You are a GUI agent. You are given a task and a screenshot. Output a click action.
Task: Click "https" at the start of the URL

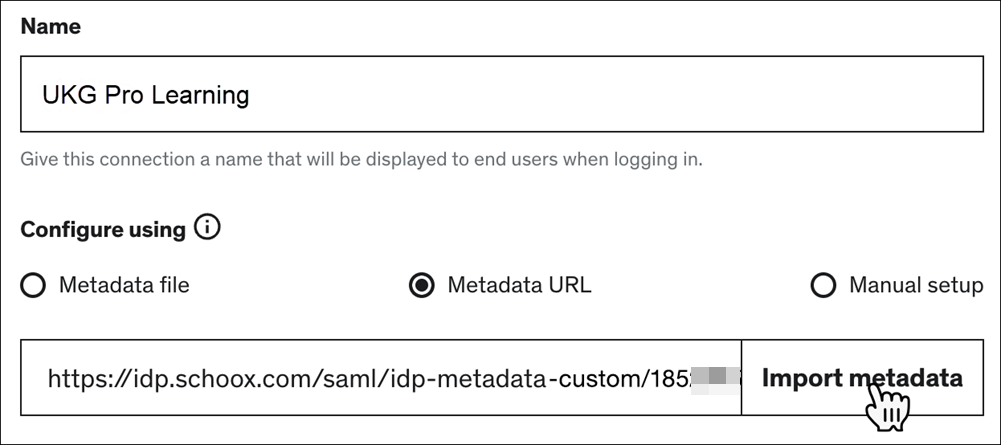pos(72,378)
